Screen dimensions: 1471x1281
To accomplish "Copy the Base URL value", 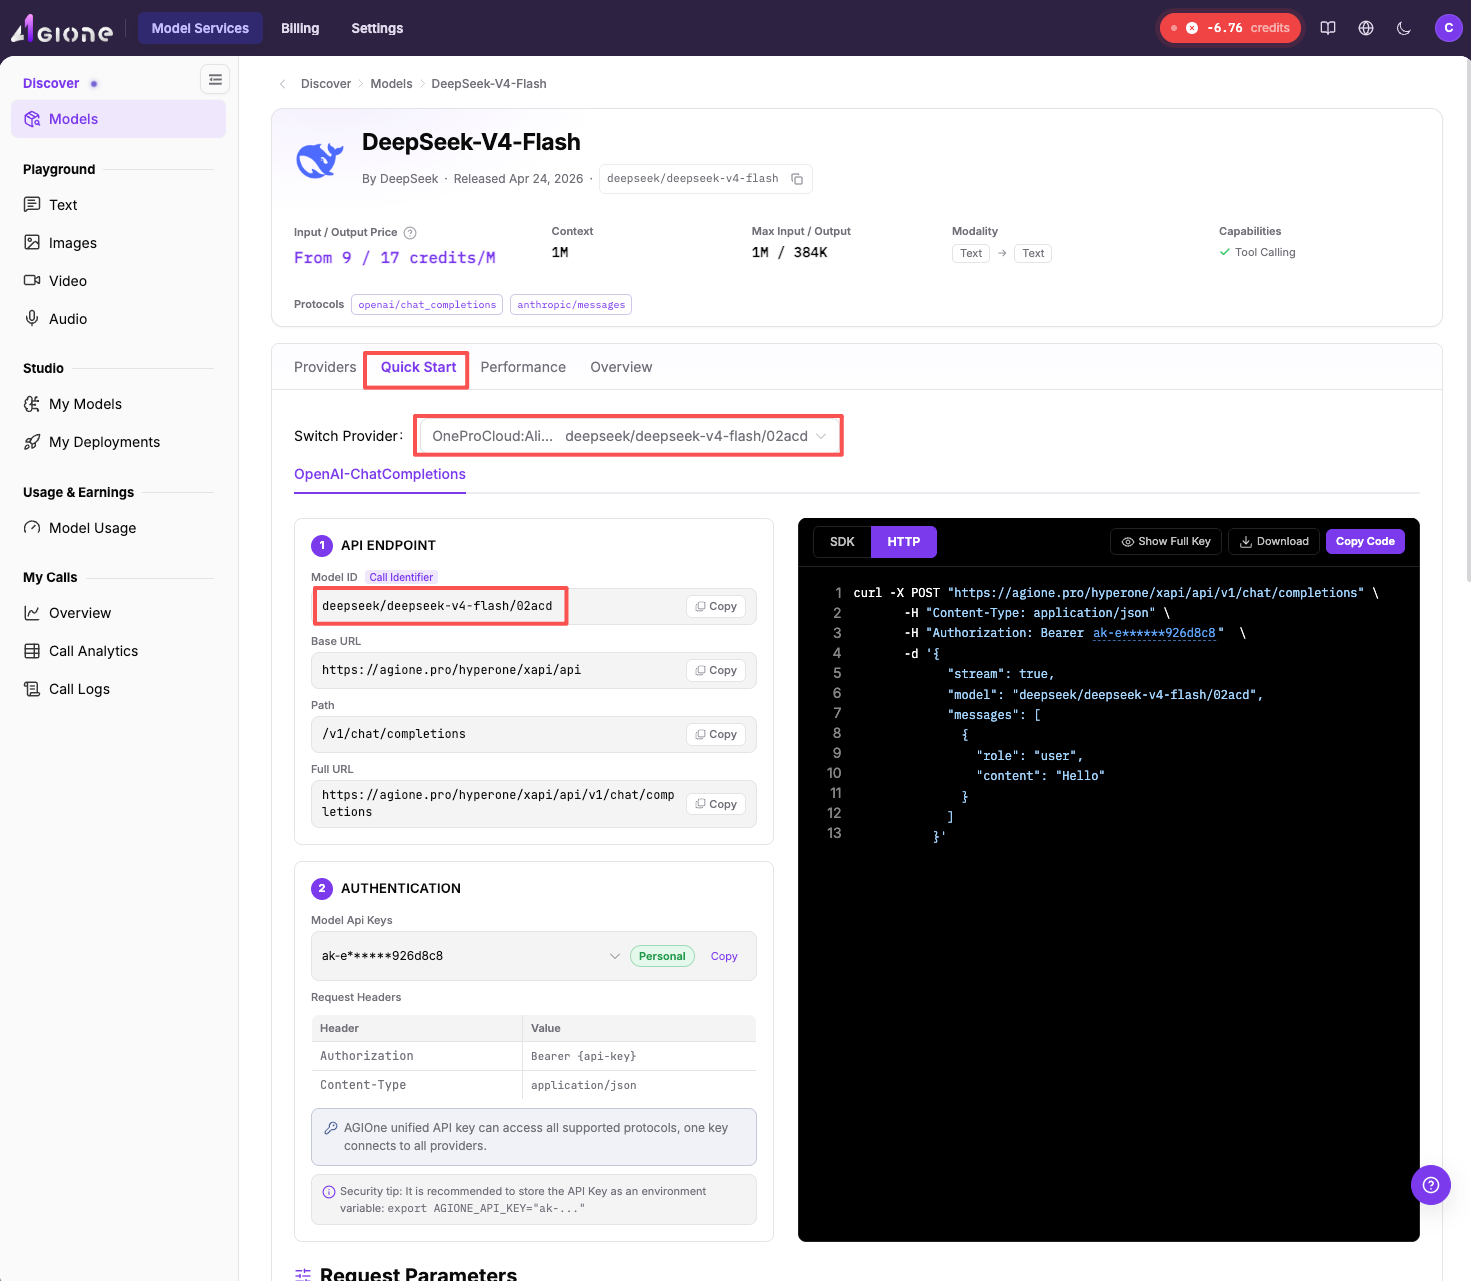I will 716,670.
